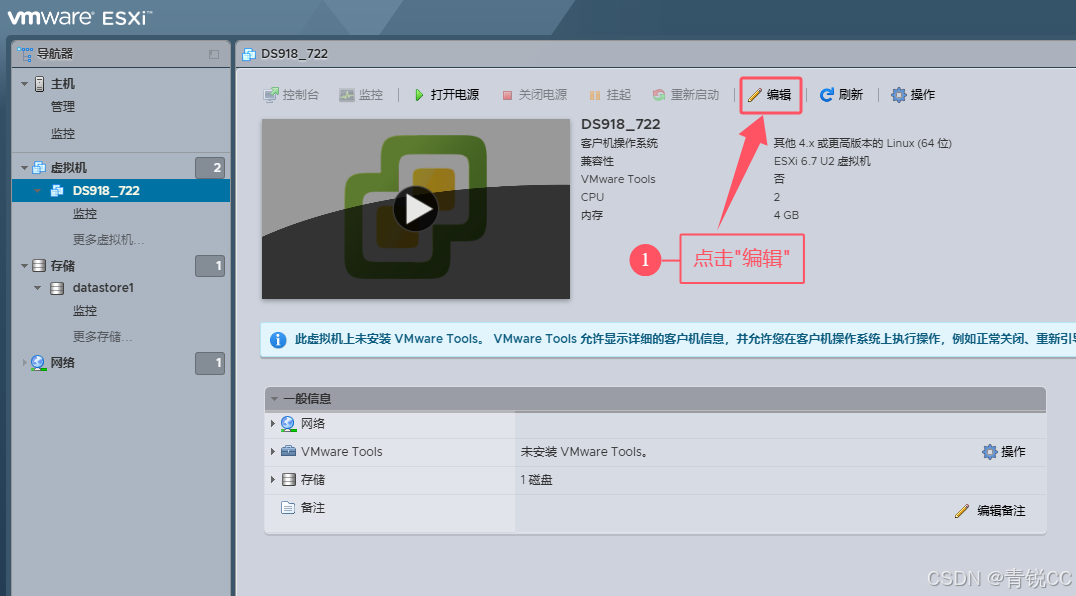Click the virtual machines (虚拟机) icon in navigator
The width and height of the screenshot is (1076, 596).
tap(39, 167)
